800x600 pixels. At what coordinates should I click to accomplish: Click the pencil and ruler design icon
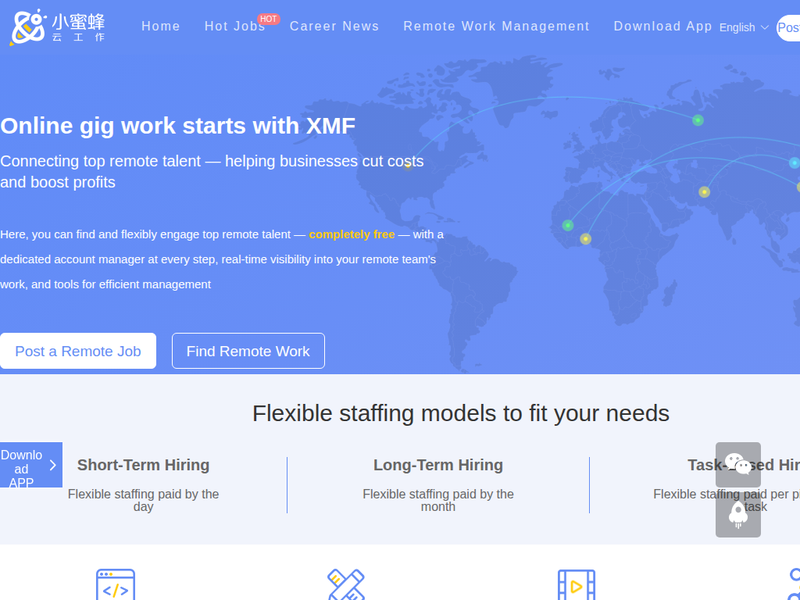pos(346,585)
